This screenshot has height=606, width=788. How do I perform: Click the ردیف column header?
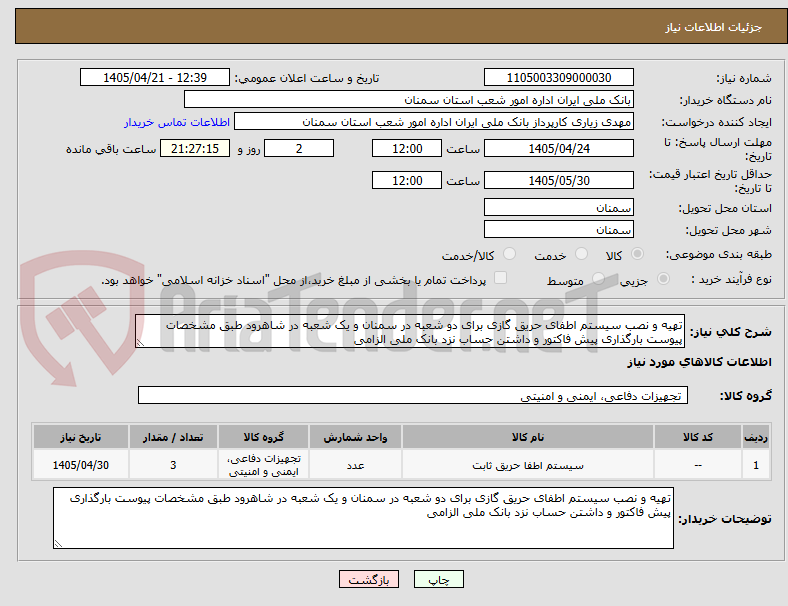tap(756, 437)
